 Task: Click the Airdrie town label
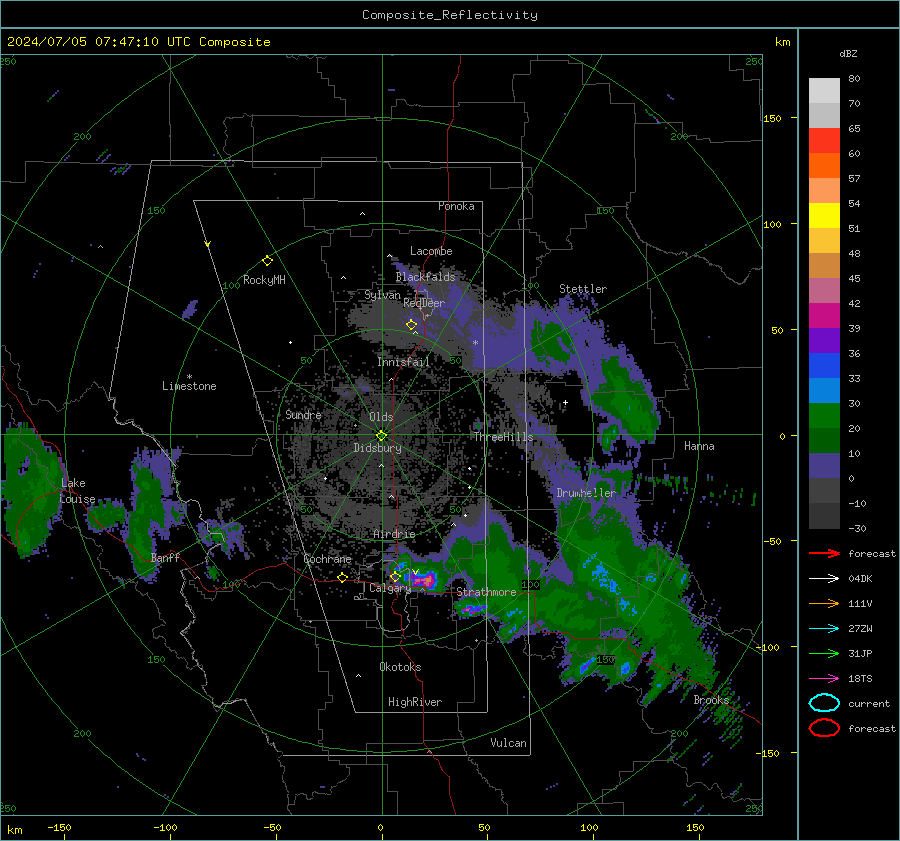(394, 534)
